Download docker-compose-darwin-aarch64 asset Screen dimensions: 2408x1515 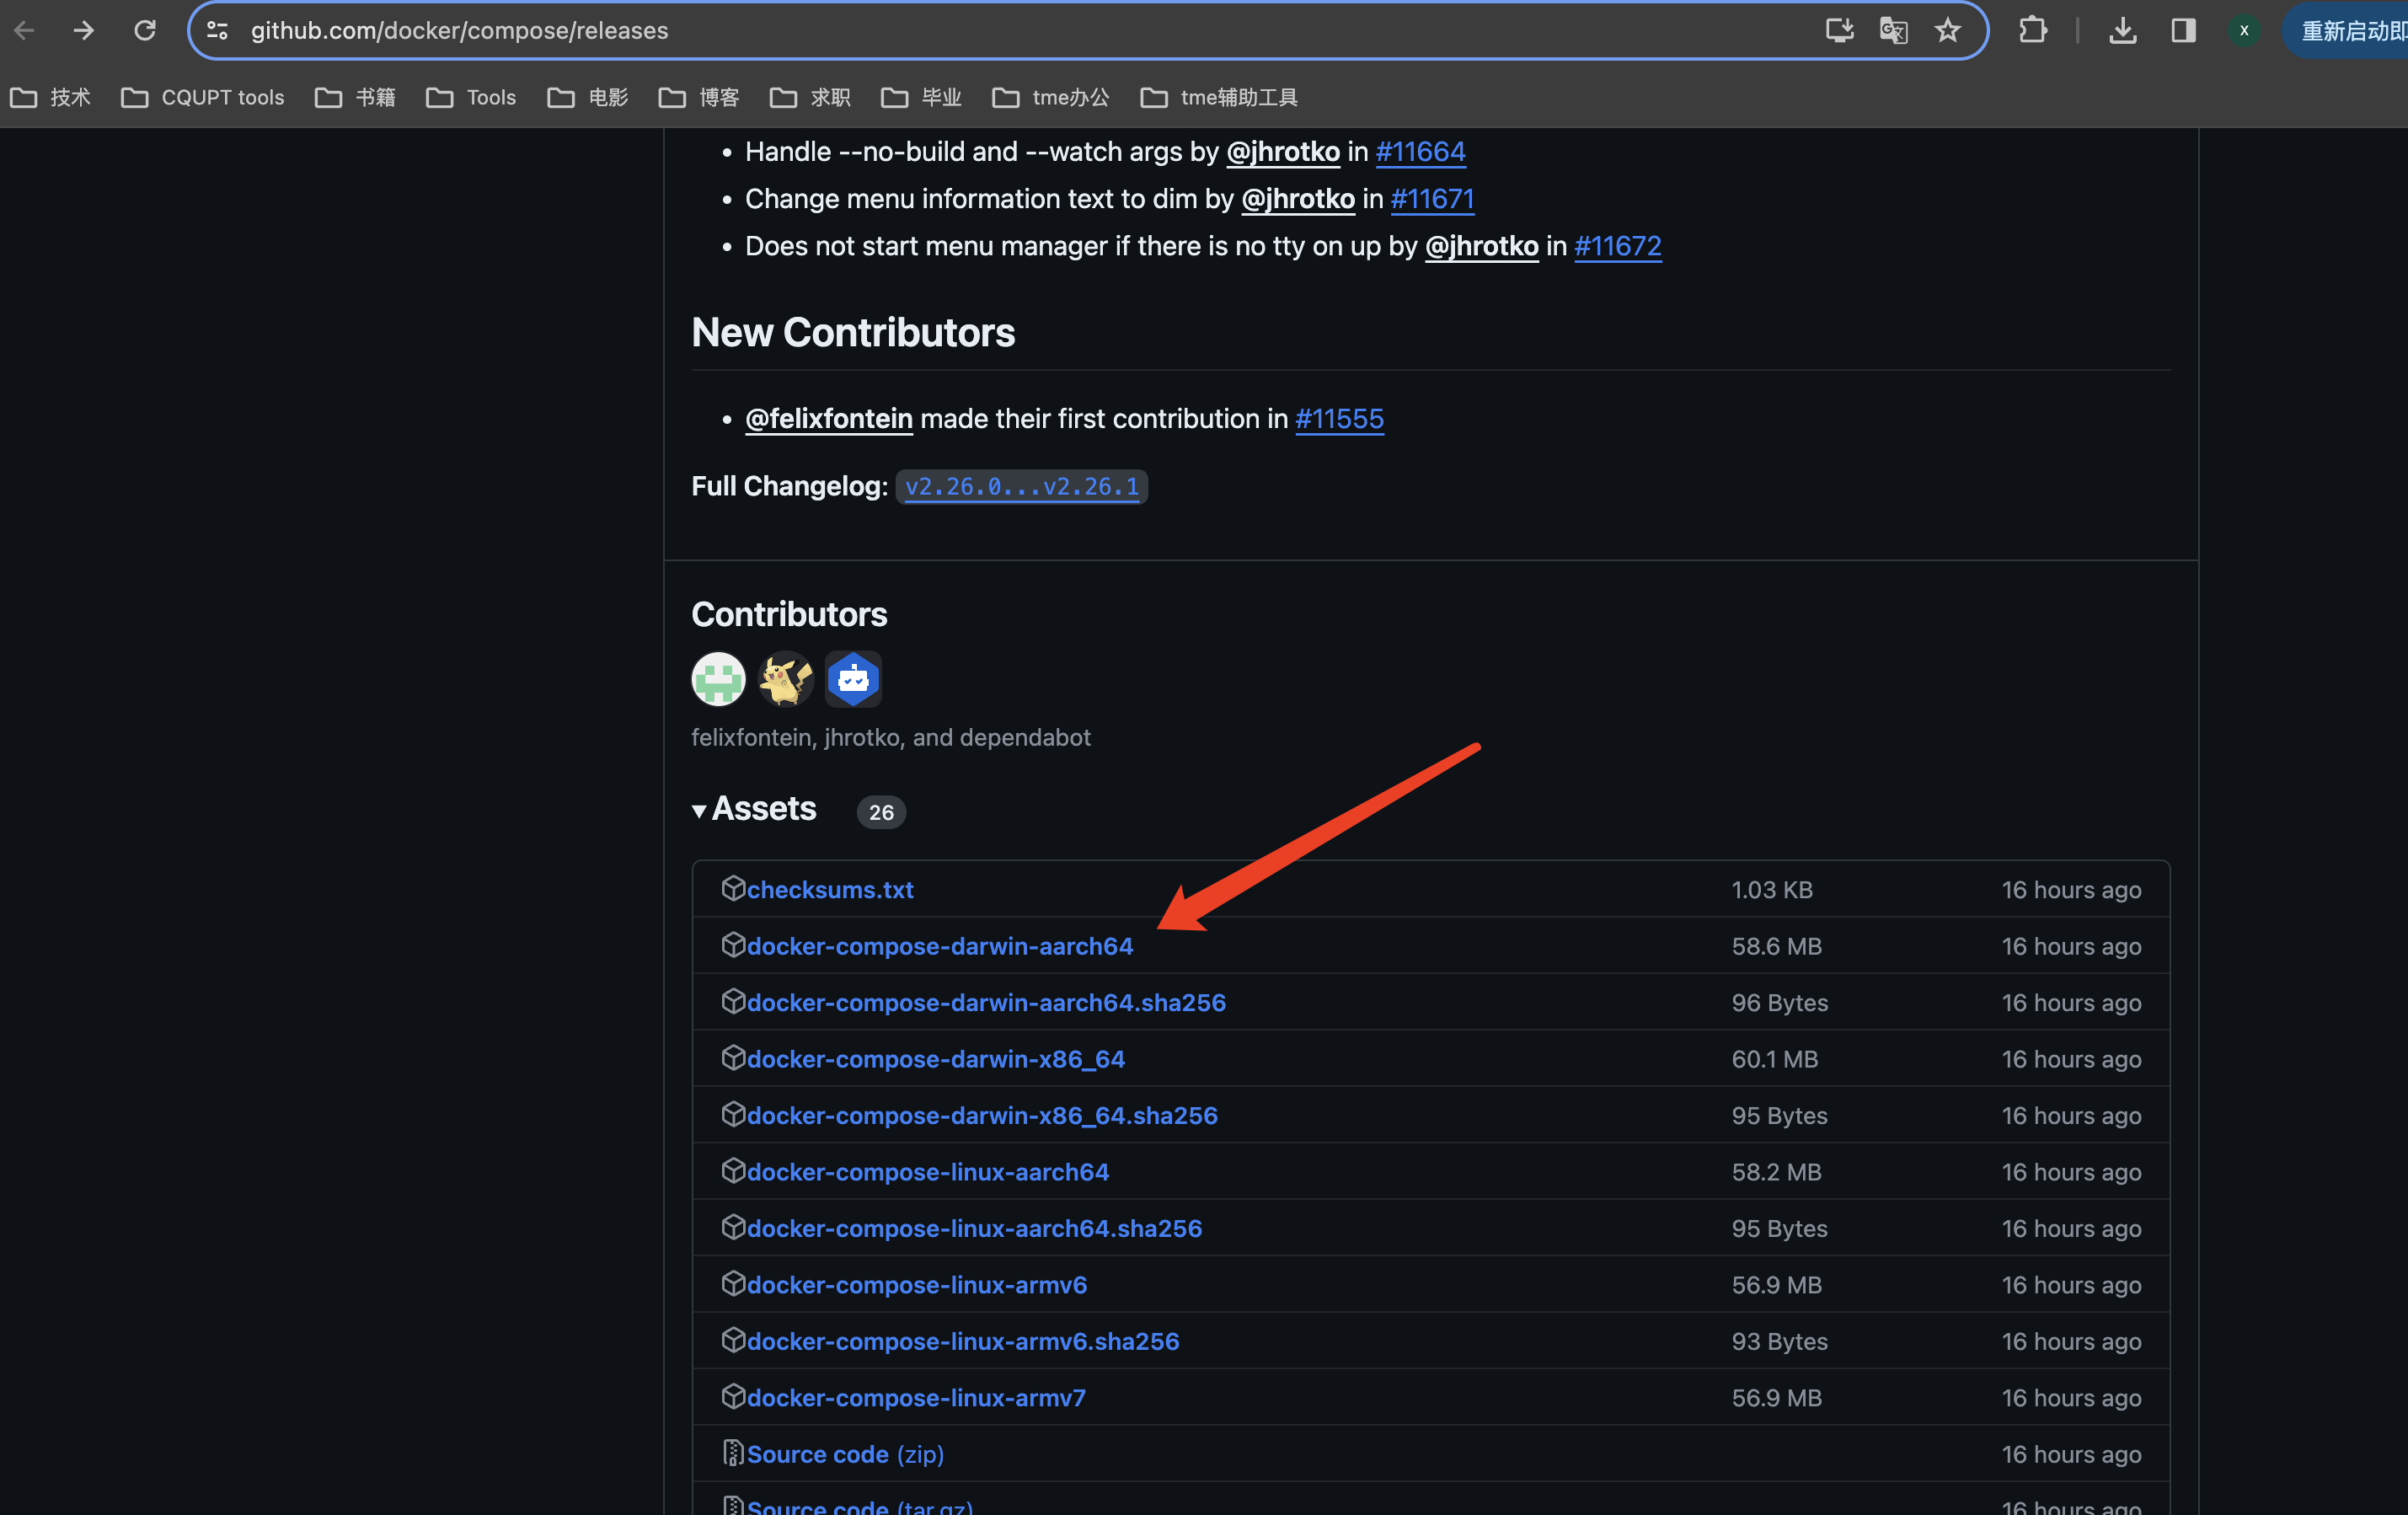(939, 946)
